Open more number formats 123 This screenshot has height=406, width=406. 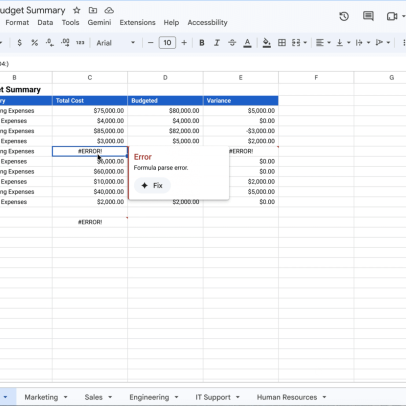click(80, 43)
